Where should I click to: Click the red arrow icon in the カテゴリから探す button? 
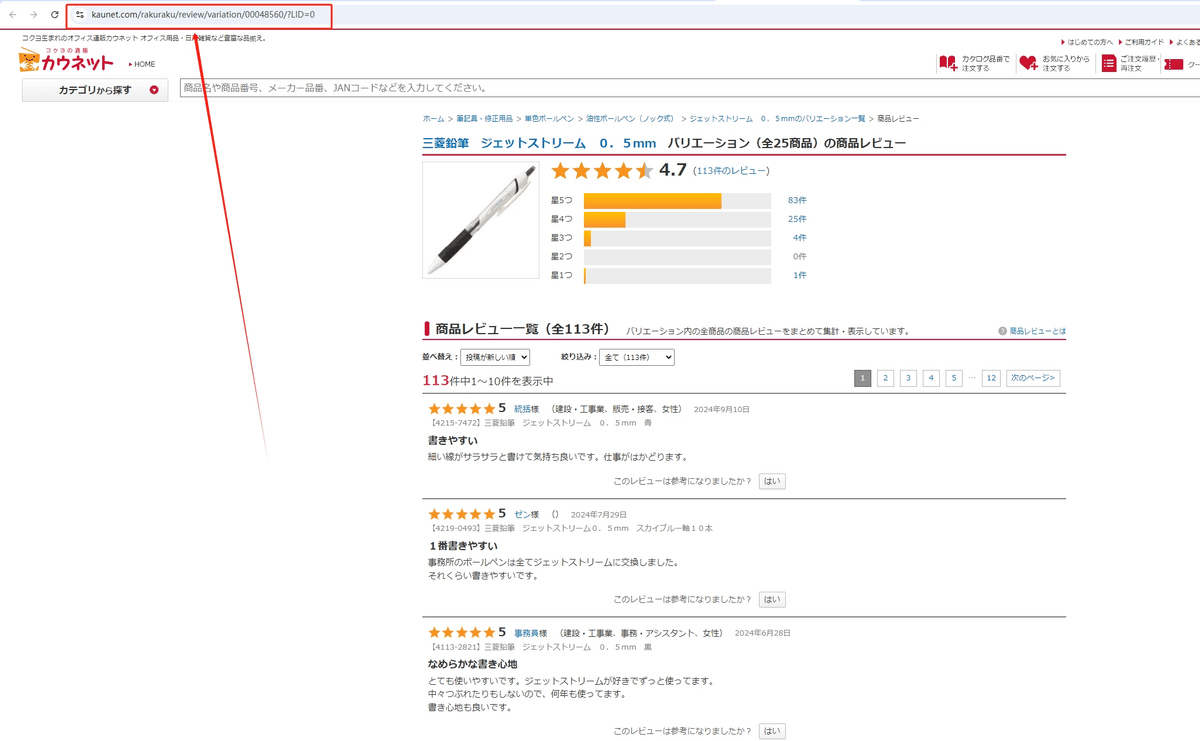tap(154, 90)
